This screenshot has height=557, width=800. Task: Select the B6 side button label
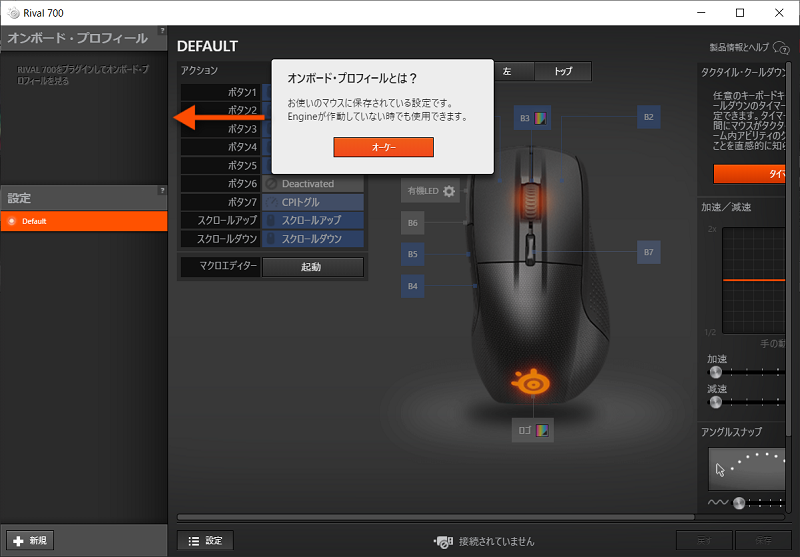coord(412,223)
